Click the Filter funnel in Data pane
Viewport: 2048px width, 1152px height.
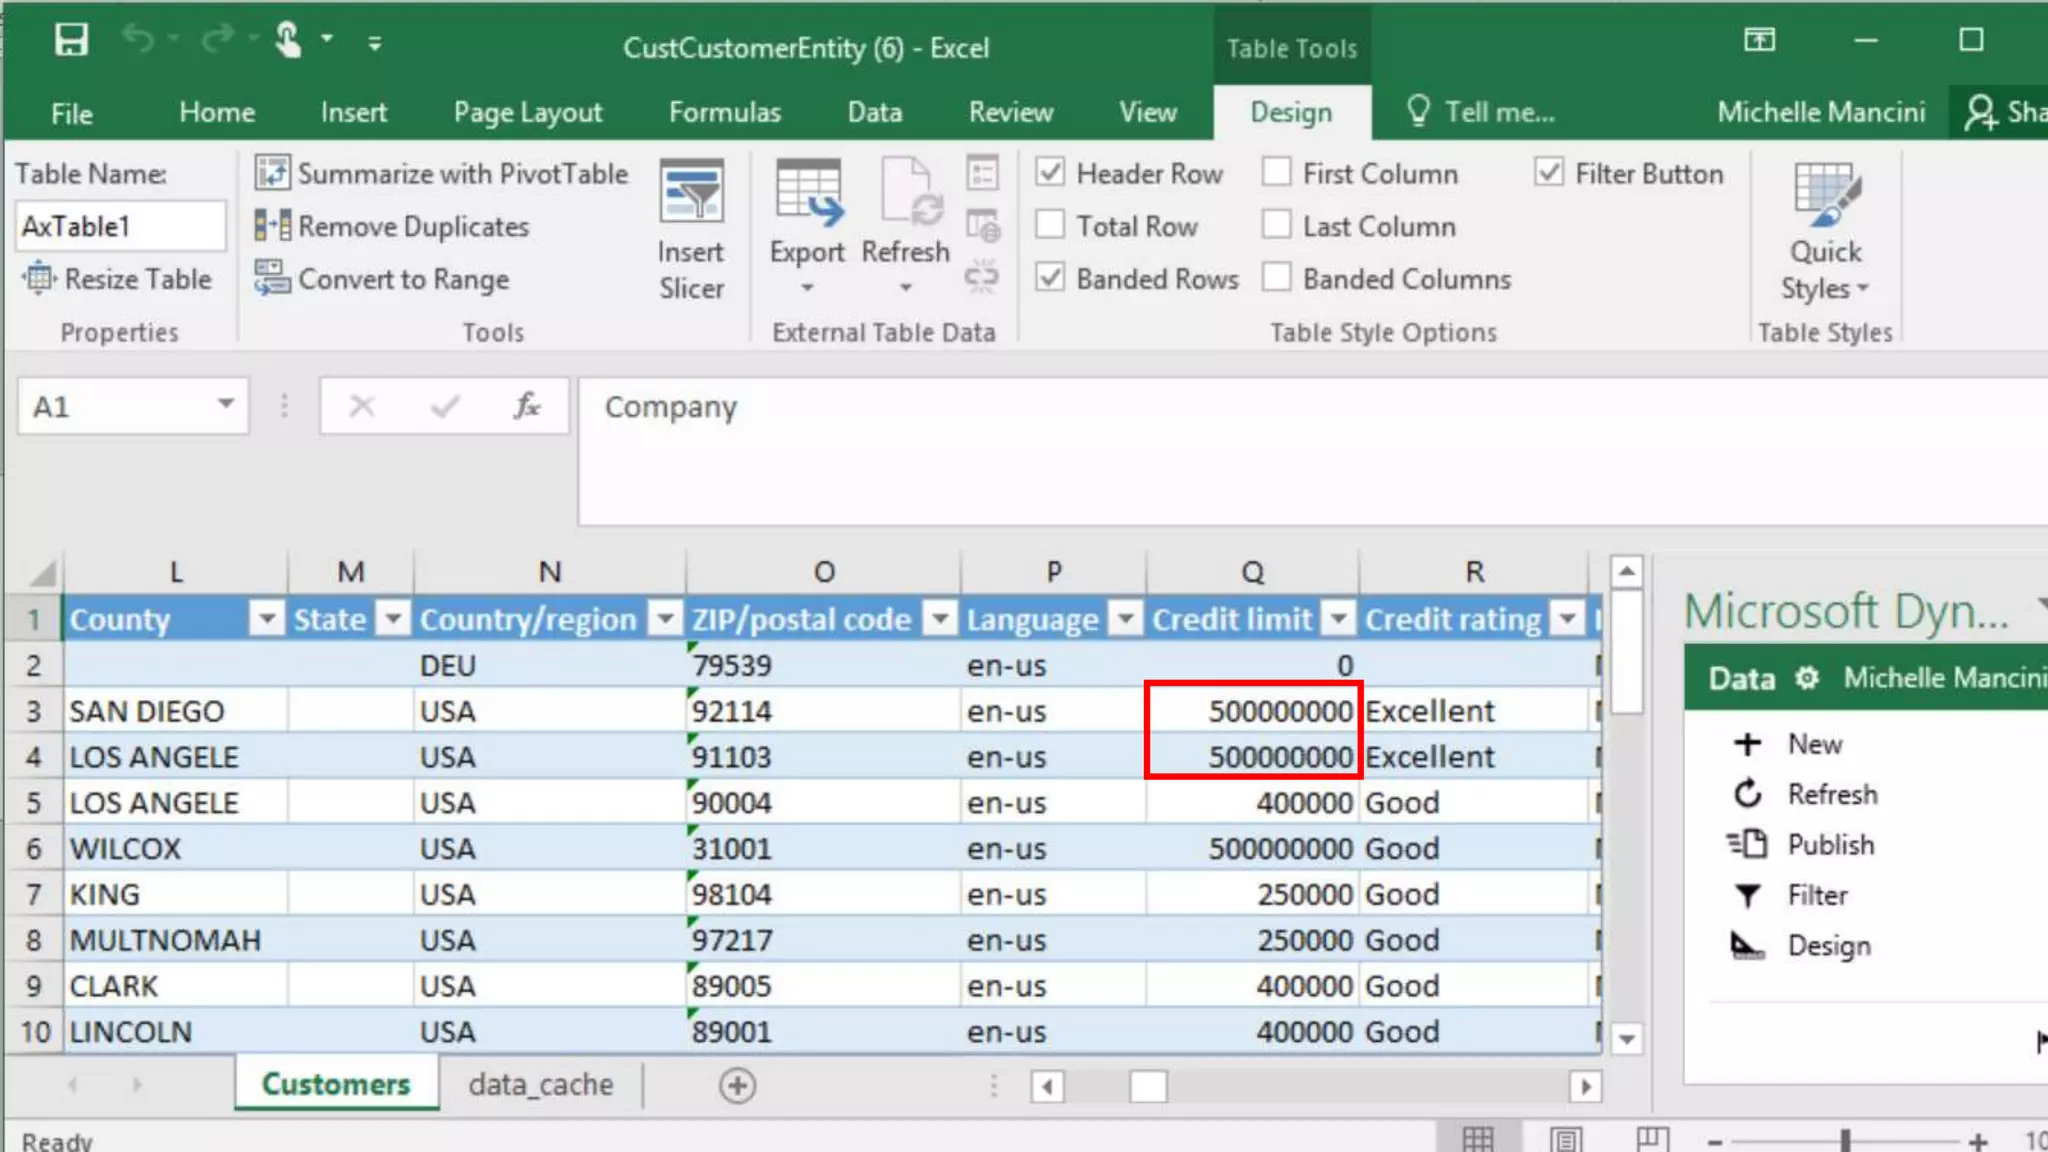pyautogui.click(x=1748, y=895)
